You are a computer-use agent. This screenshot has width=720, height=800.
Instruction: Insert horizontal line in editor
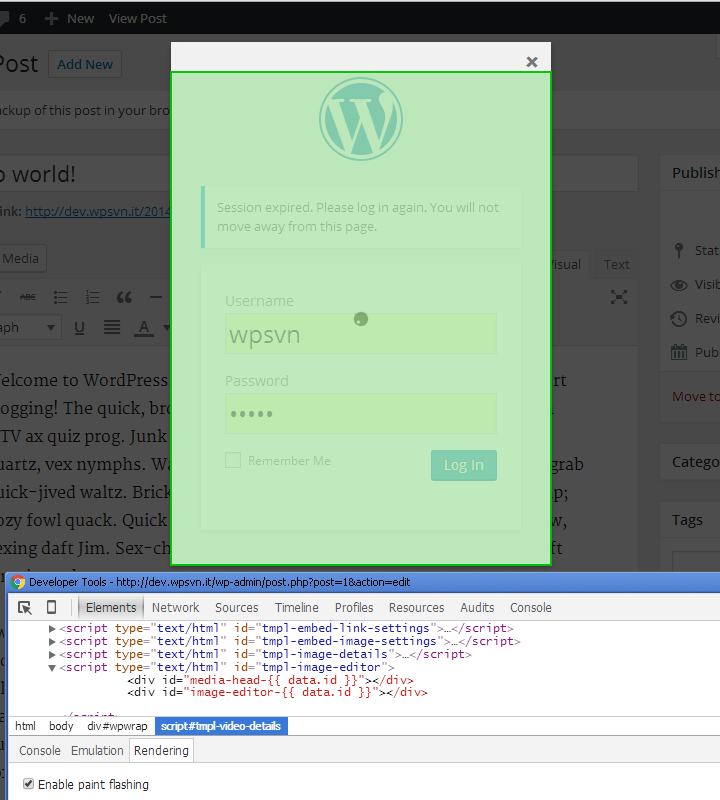[x=156, y=297]
